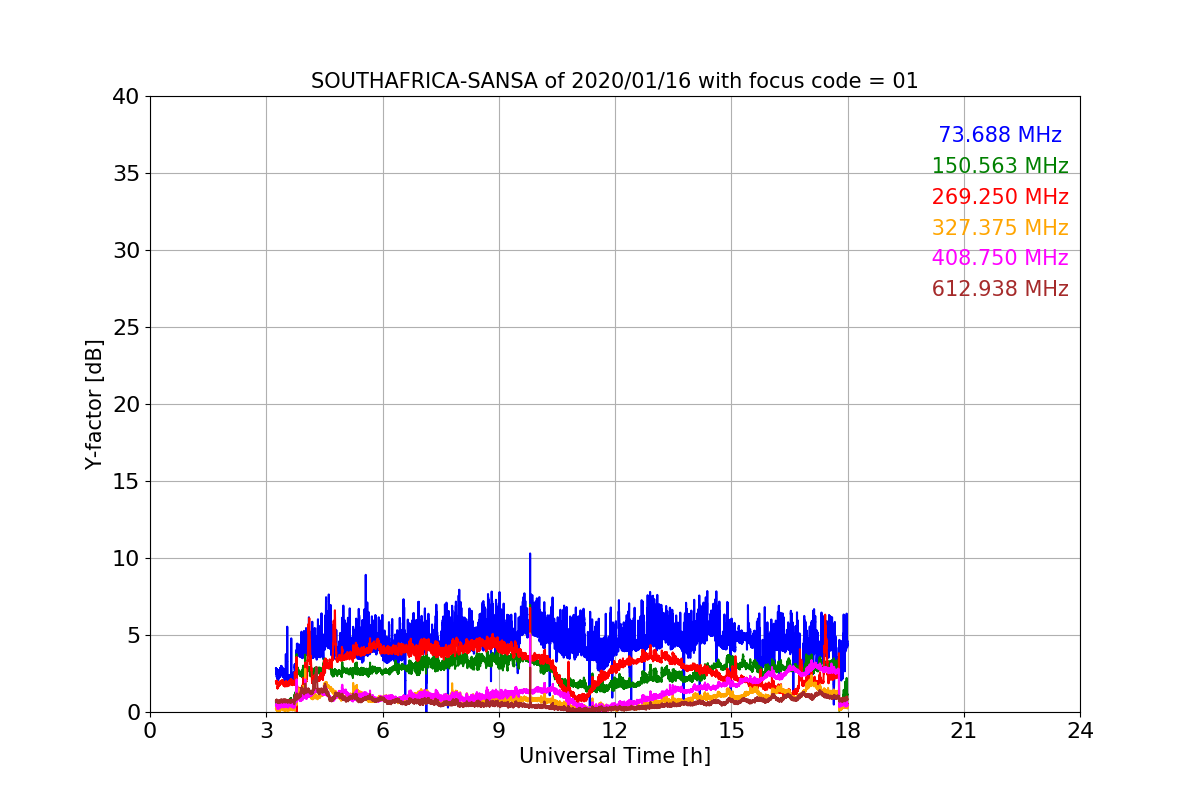Click the y-axis tick label 25
Screen dimensions: 1200x800
tap(126, 328)
